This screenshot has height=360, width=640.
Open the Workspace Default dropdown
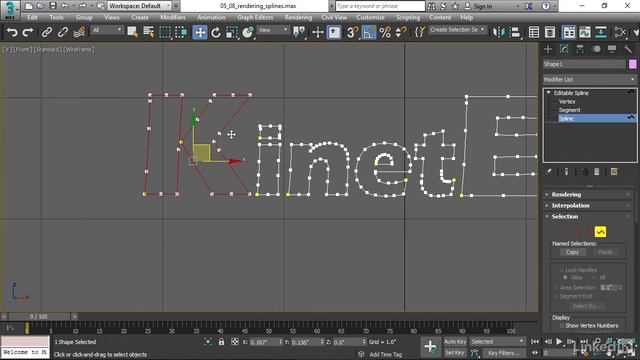coord(140,6)
